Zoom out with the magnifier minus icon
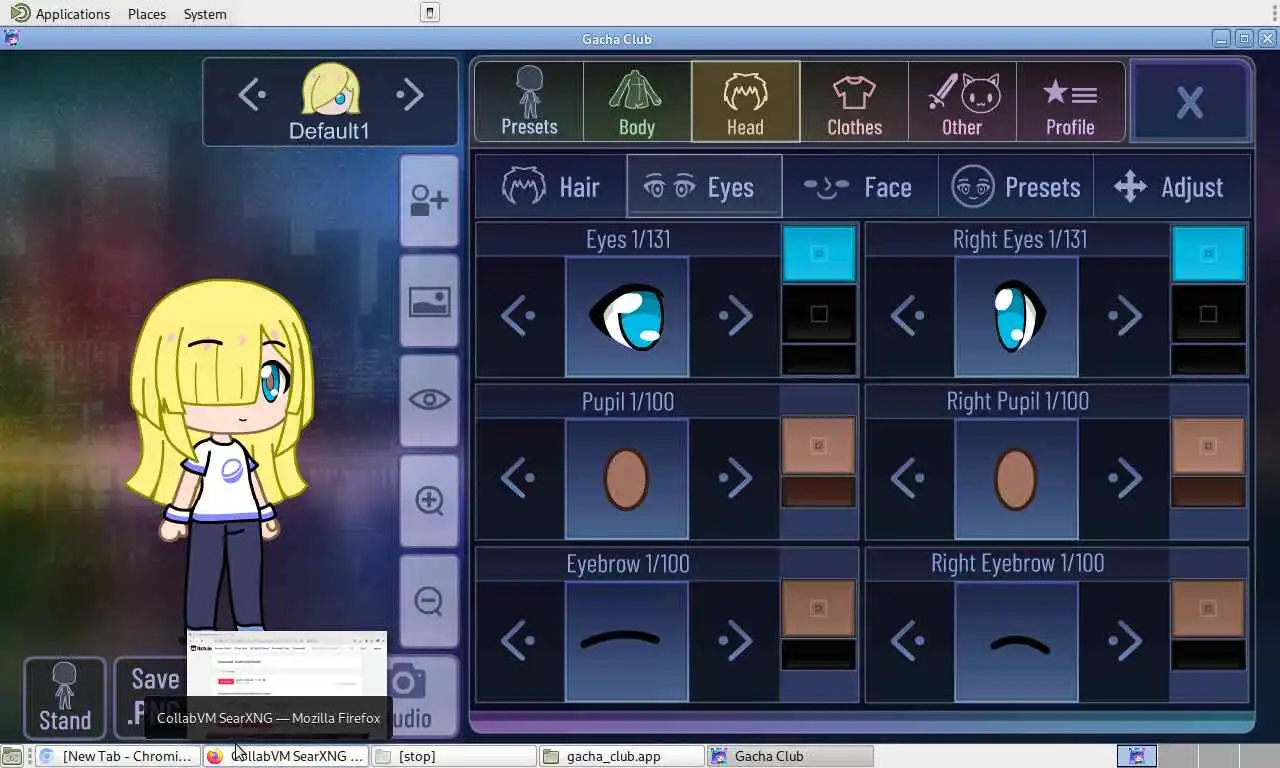Screen dimensions: 1280x768 tap(429, 600)
